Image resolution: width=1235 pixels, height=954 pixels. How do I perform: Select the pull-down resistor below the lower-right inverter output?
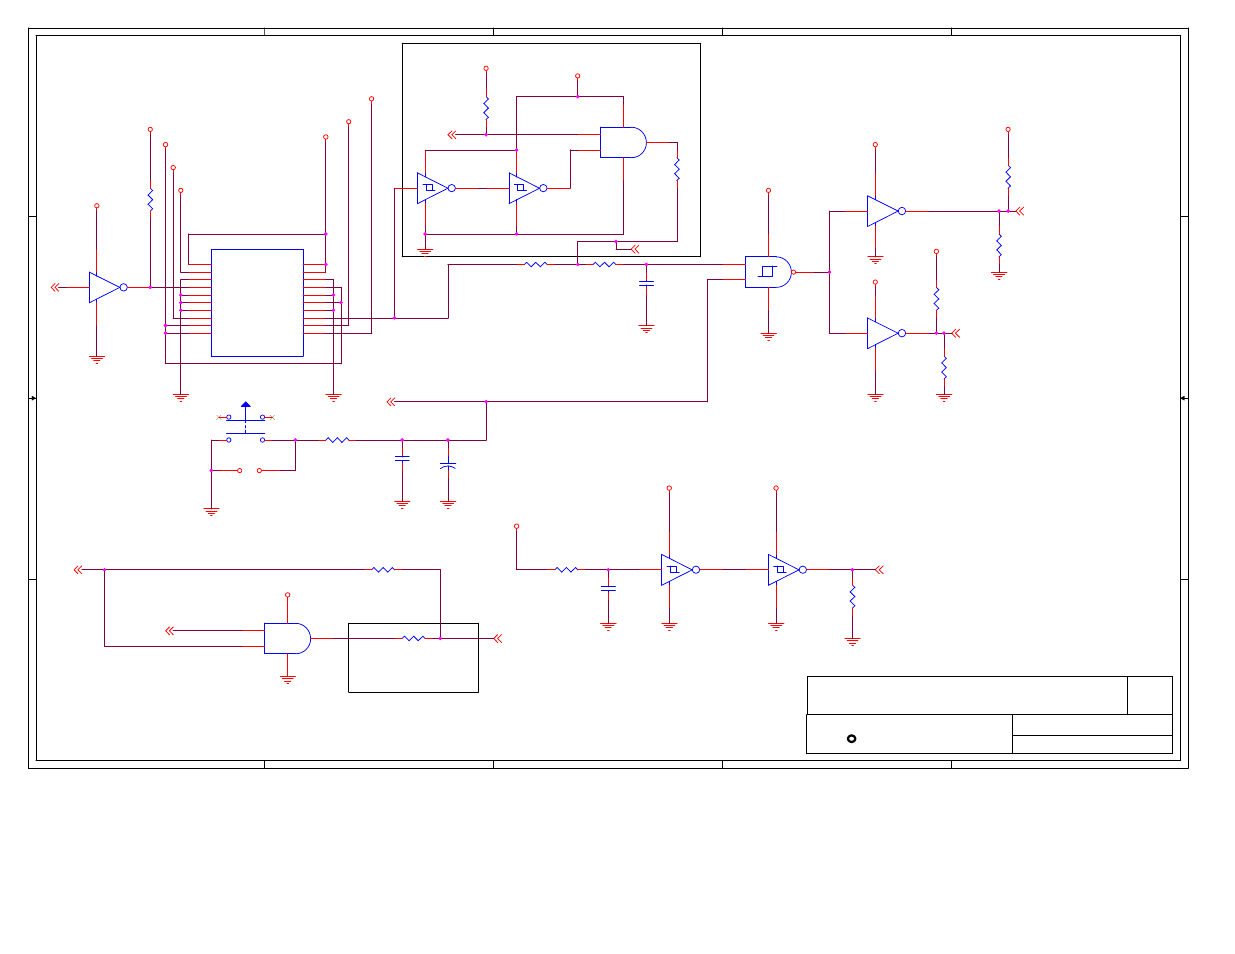[943, 368]
